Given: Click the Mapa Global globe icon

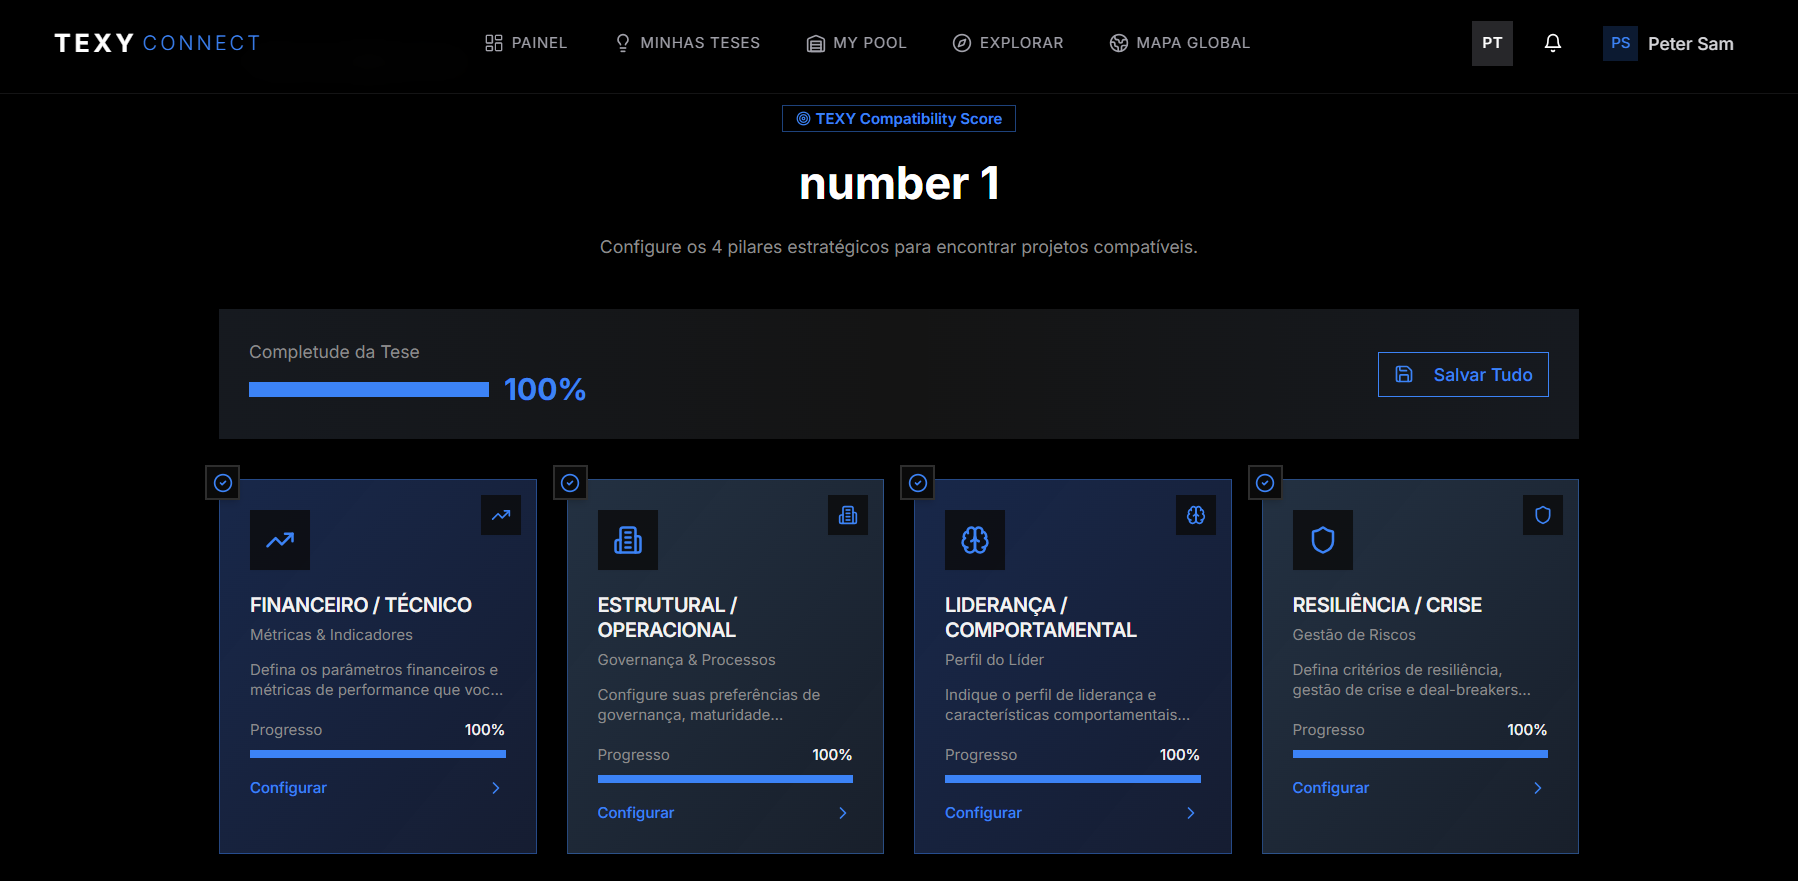Looking at the screenshot, I should tap(1119, 43).
